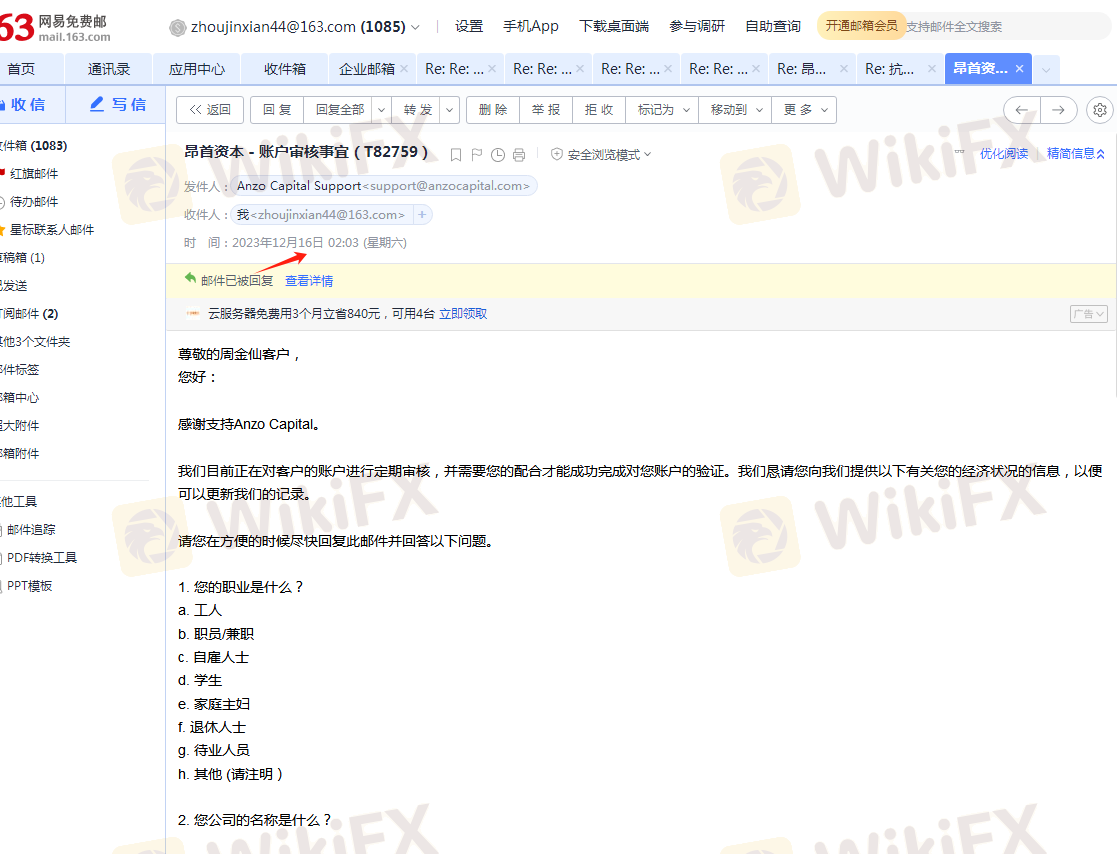Screen dimensions: 1117x854
Task: Click the cloud server ad icon
Action: tap(192, 313)
